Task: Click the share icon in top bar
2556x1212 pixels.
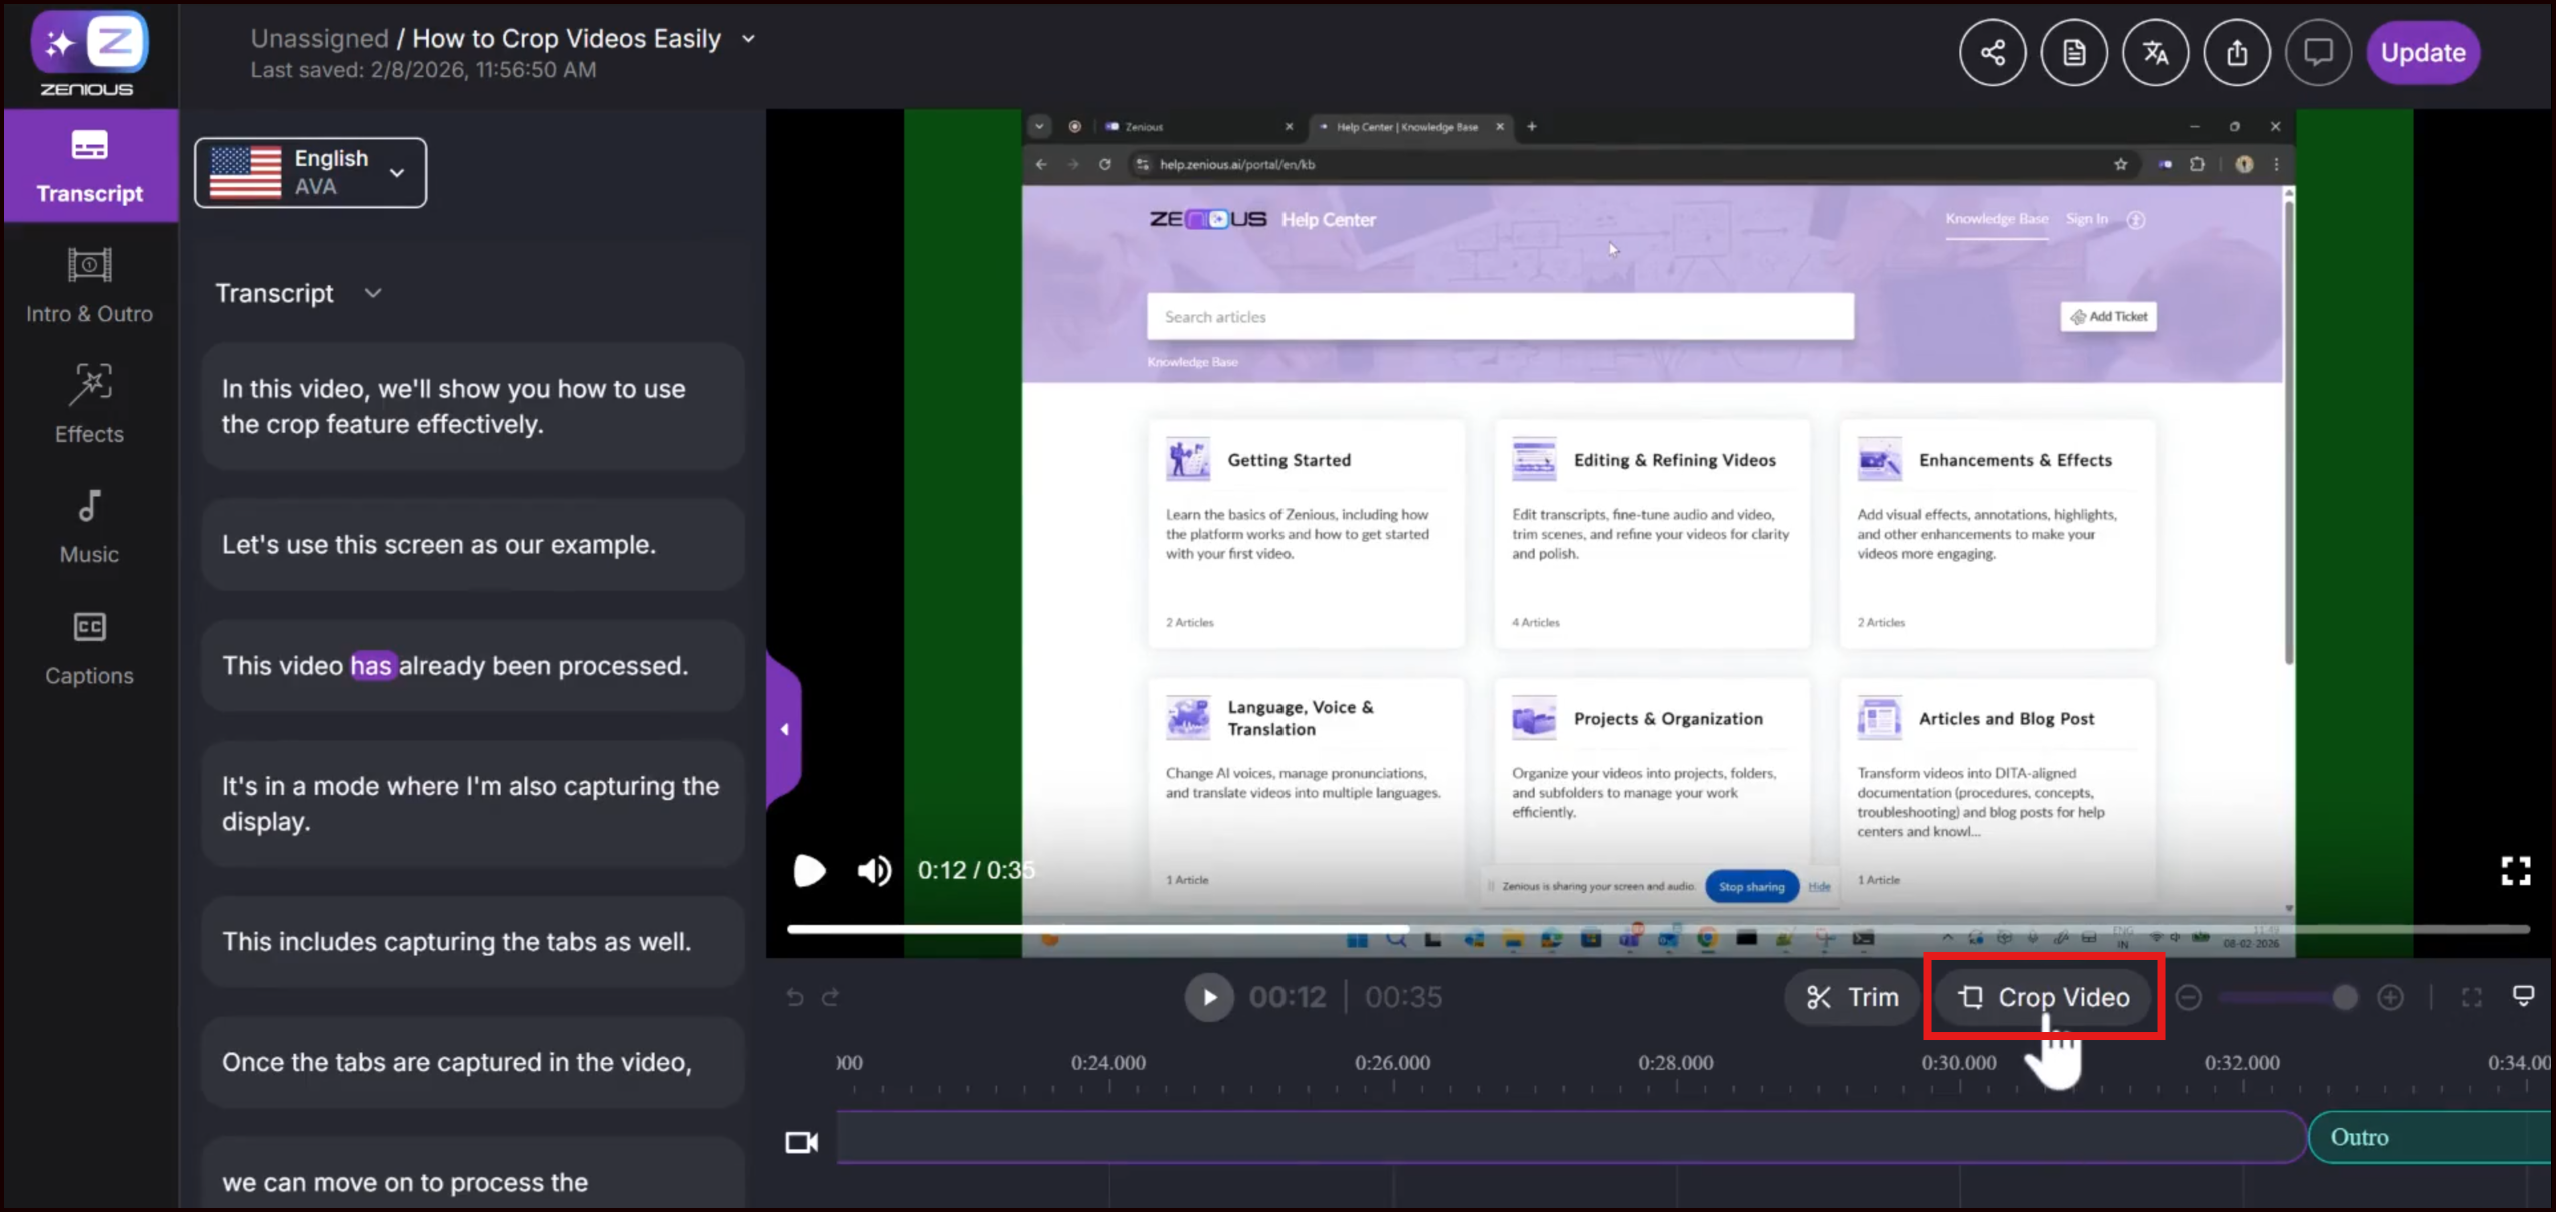Action: click(1992, 52)
